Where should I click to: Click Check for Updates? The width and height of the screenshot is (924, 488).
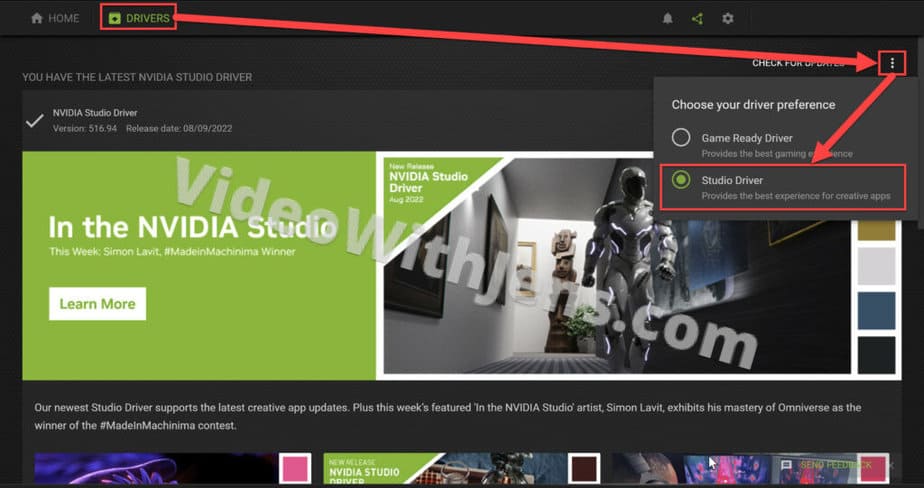click(798, 63)
